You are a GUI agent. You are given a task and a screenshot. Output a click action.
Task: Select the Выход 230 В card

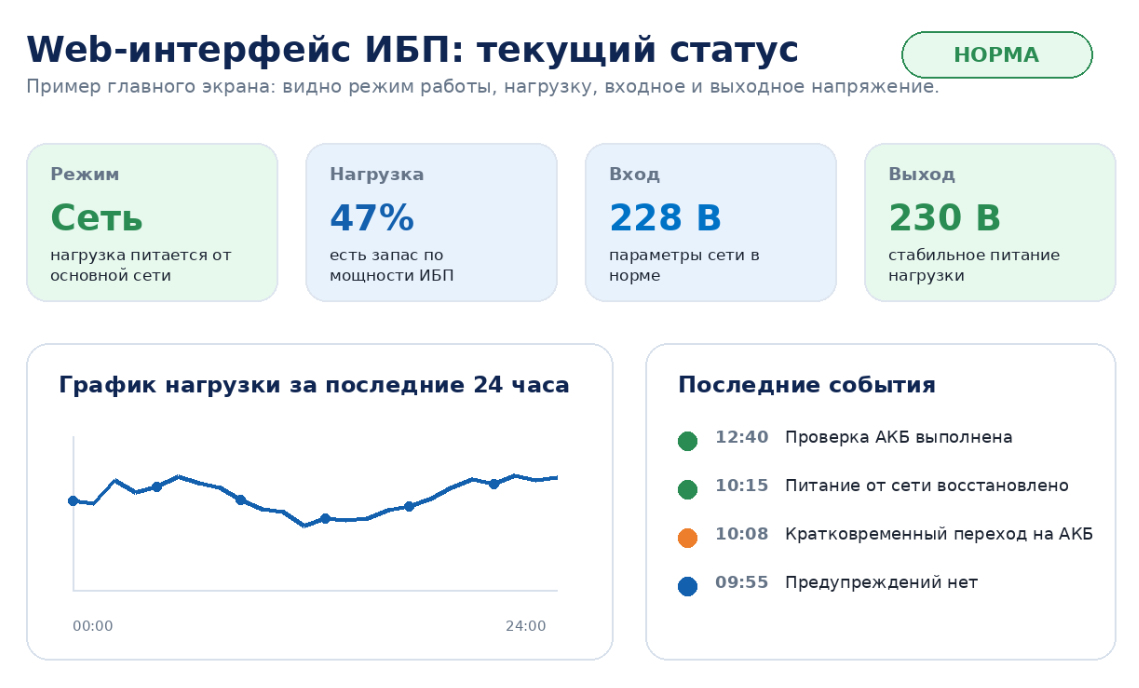(x=990, y=222)
